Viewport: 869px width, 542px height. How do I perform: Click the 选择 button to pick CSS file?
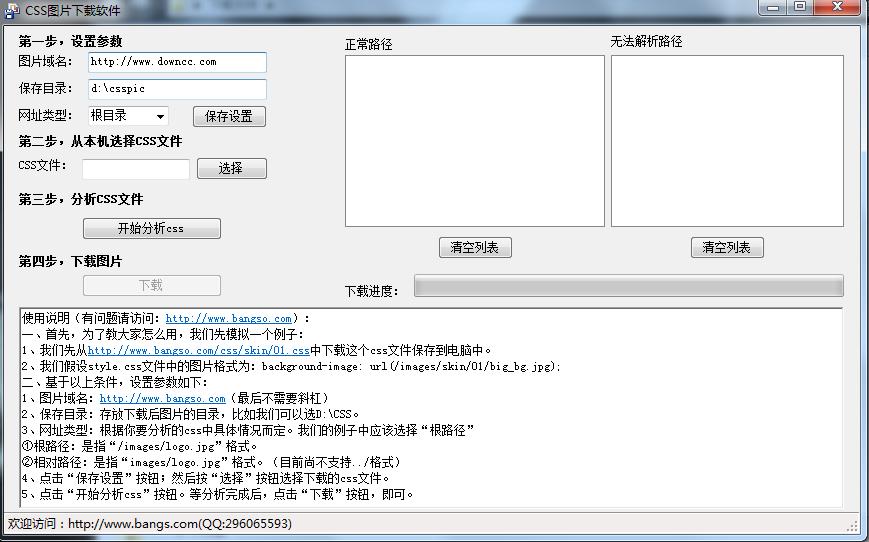(232, 168)
